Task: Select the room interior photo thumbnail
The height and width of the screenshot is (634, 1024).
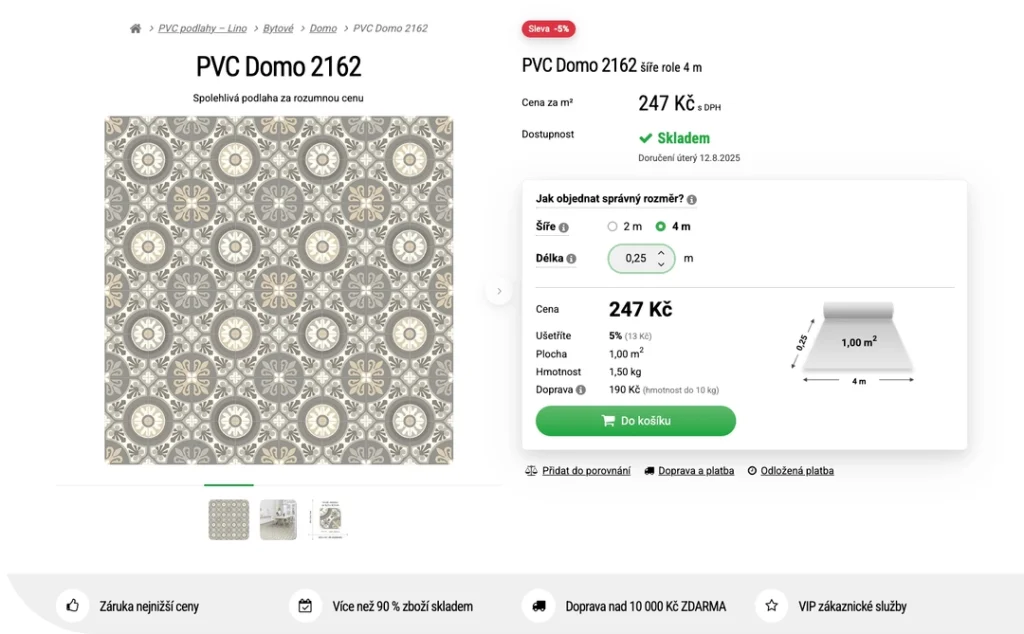Action: click(278, 520)
